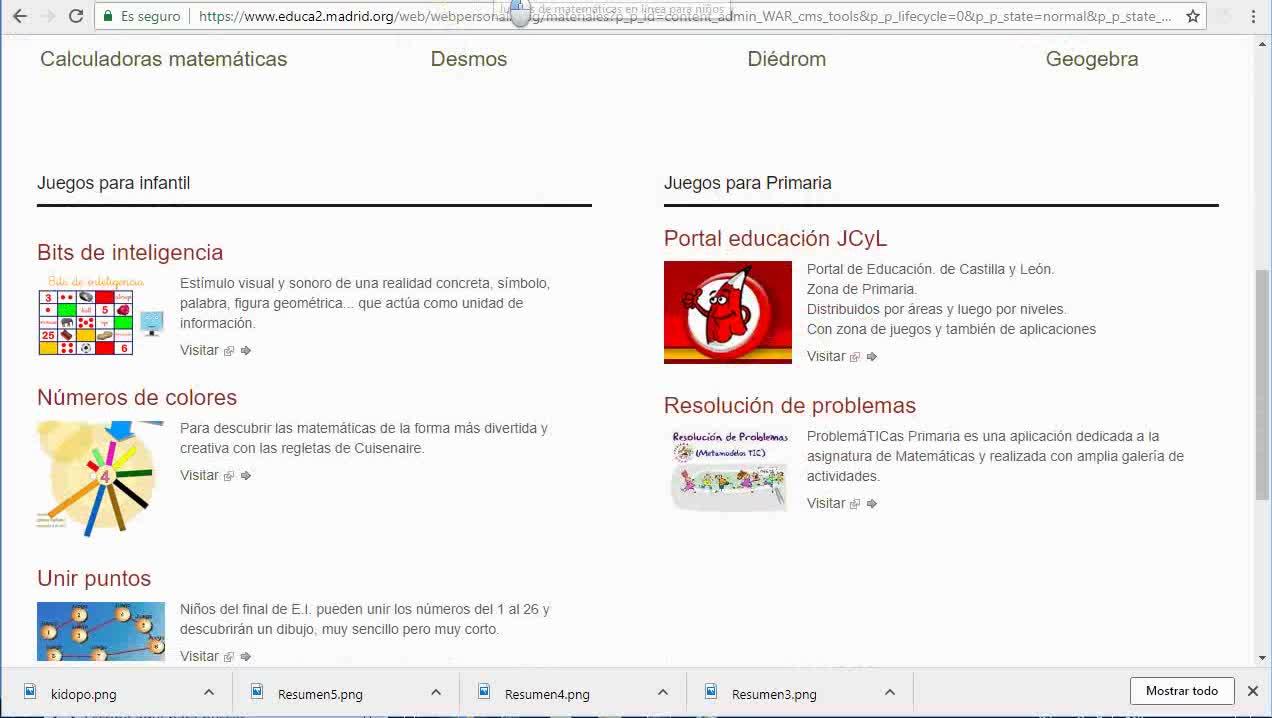Click the Números de colores thumbnail image
The image size is (1272, 718).
click(x=101, y=478)
